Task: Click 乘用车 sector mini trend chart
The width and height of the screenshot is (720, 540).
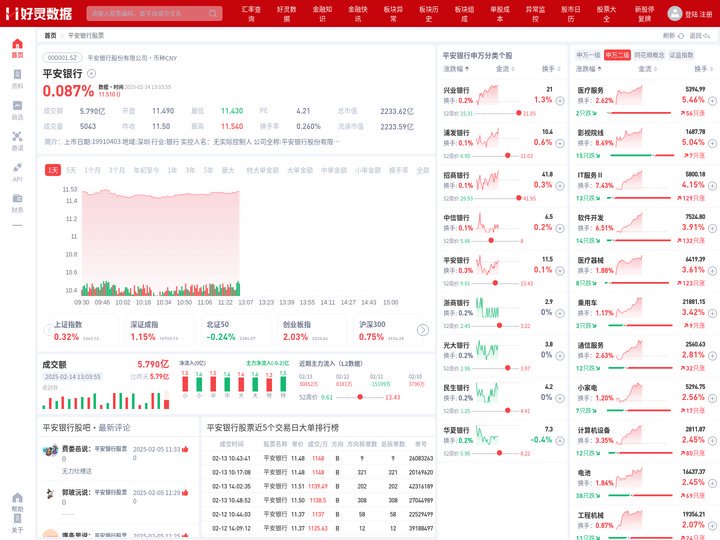Action: [629, 307]
